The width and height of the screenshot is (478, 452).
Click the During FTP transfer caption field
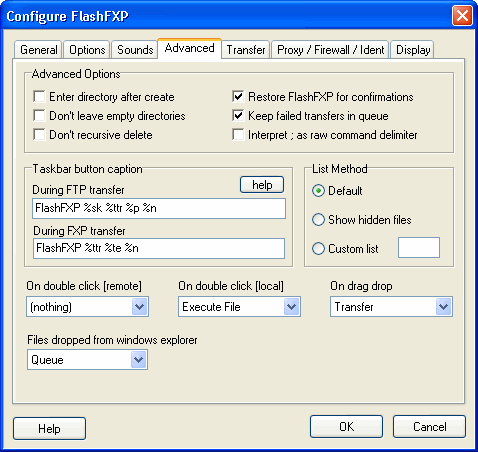point(159,208)
